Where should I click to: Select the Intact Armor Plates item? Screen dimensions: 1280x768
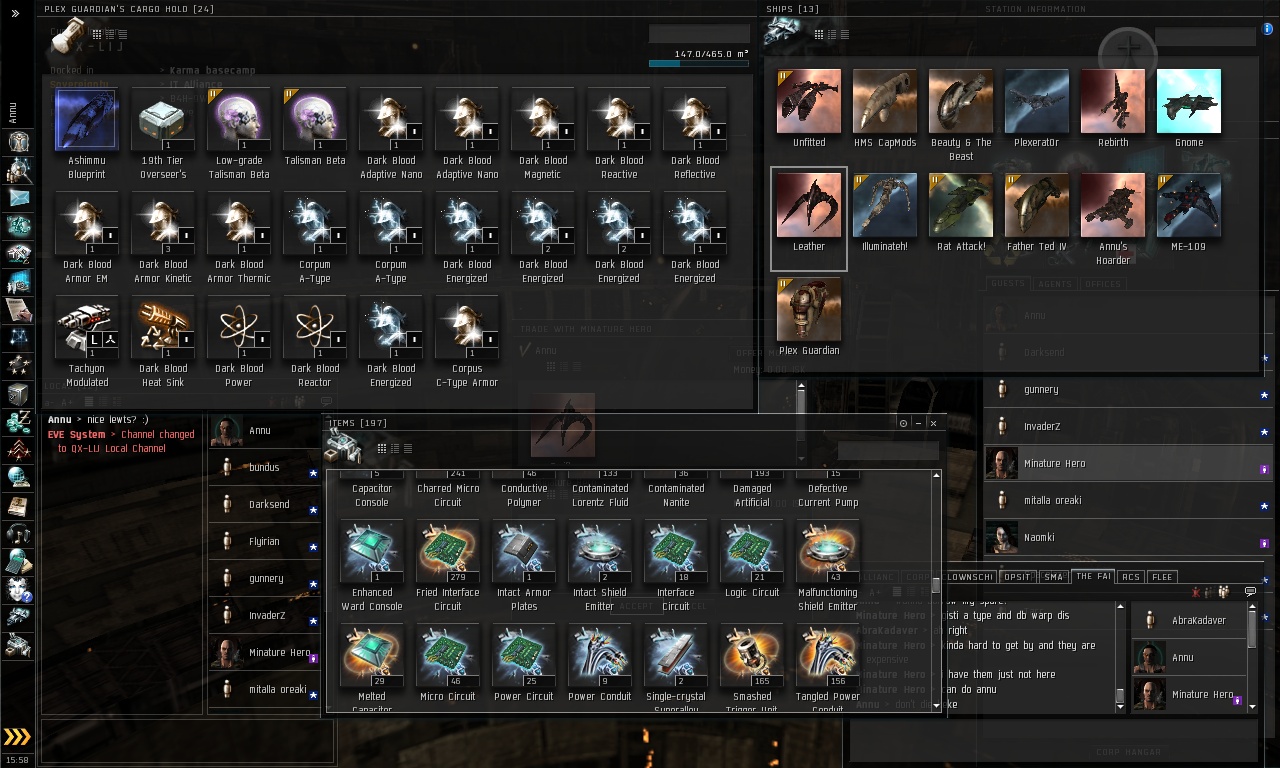click(524, 552)
